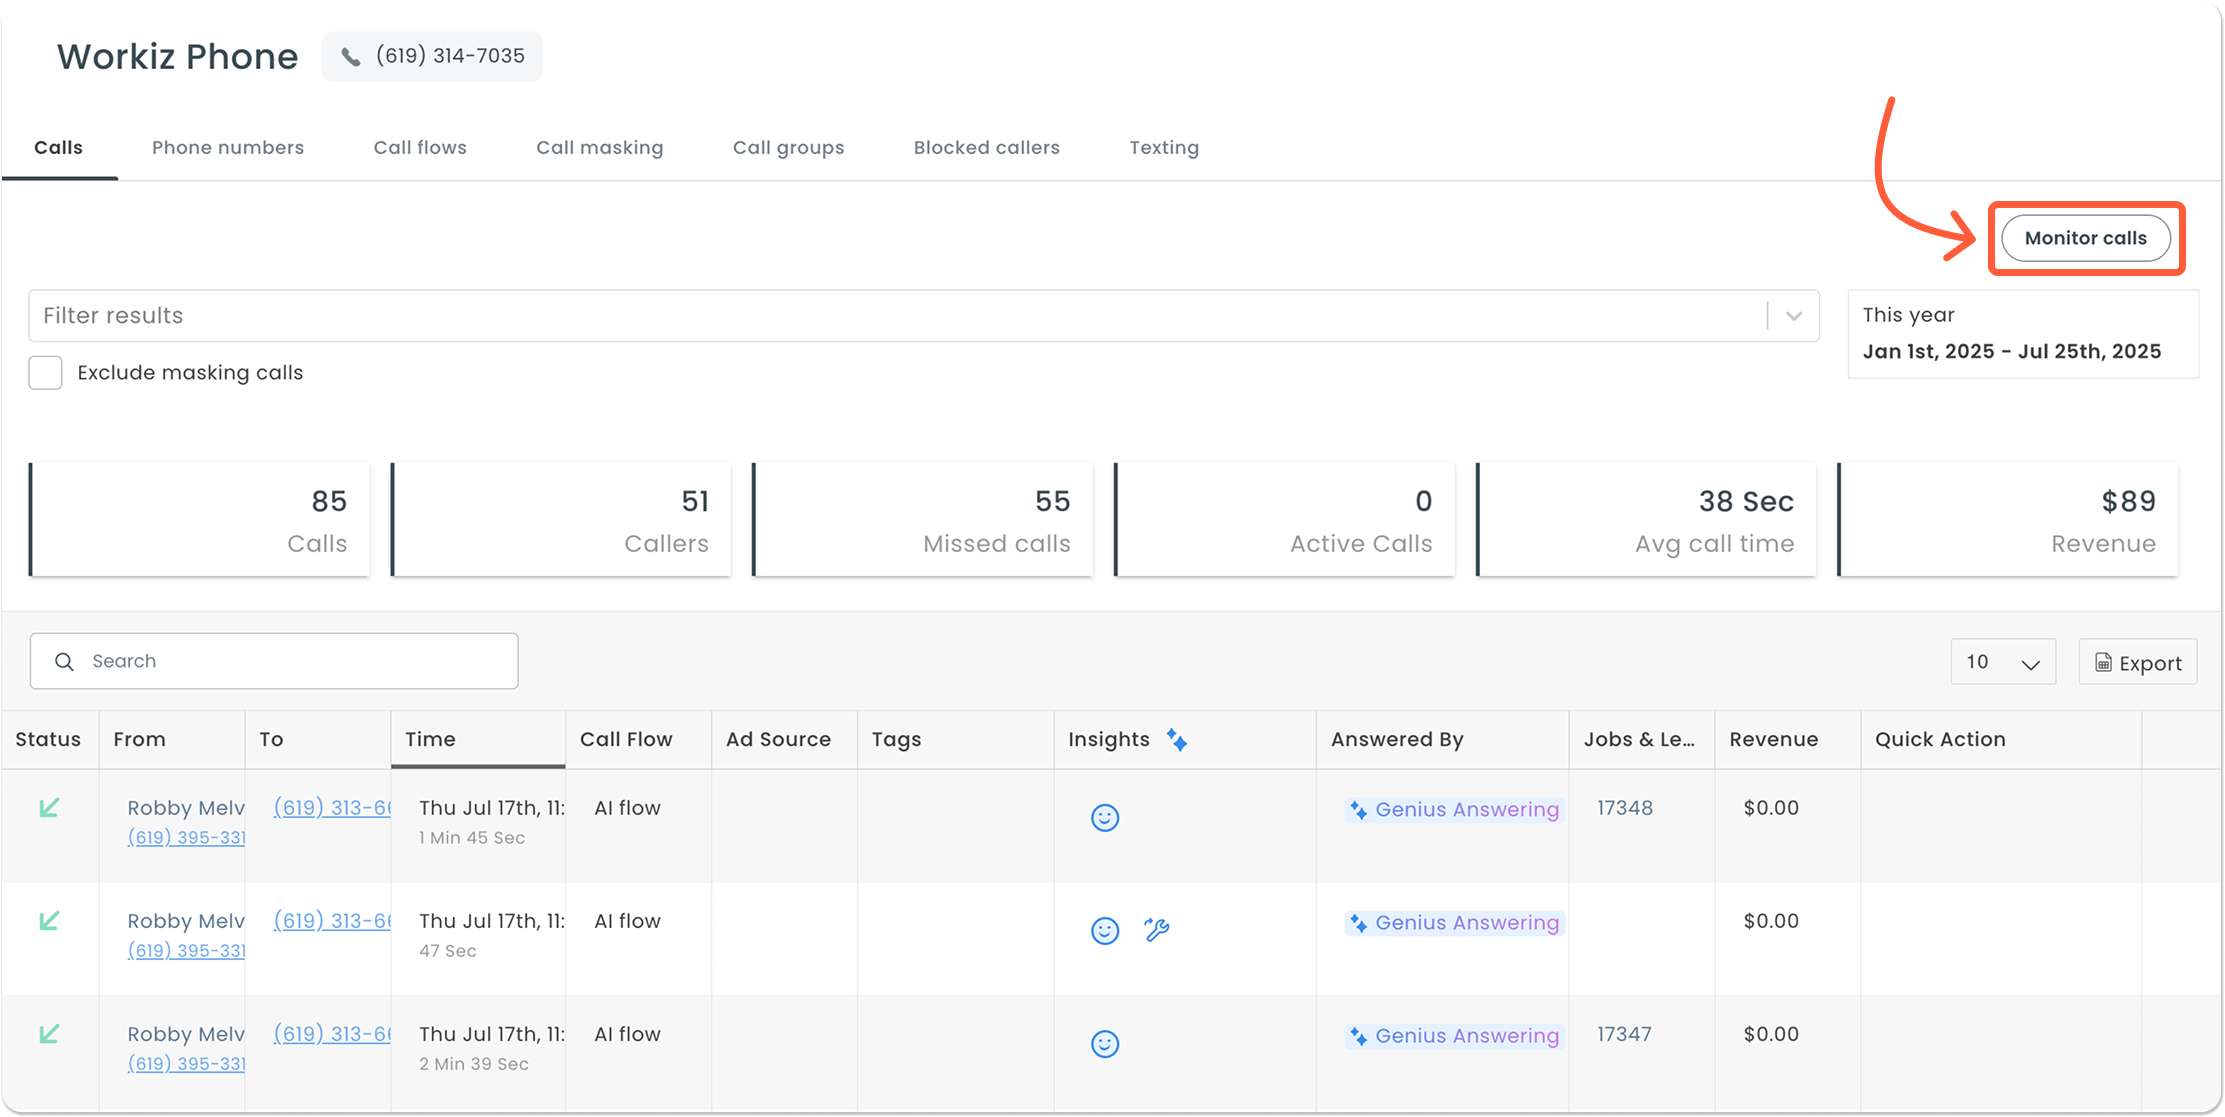This screenshot has width=2225, height=1117.
Task: Open the Call masking tab
Action: click(x=600, y=148)
